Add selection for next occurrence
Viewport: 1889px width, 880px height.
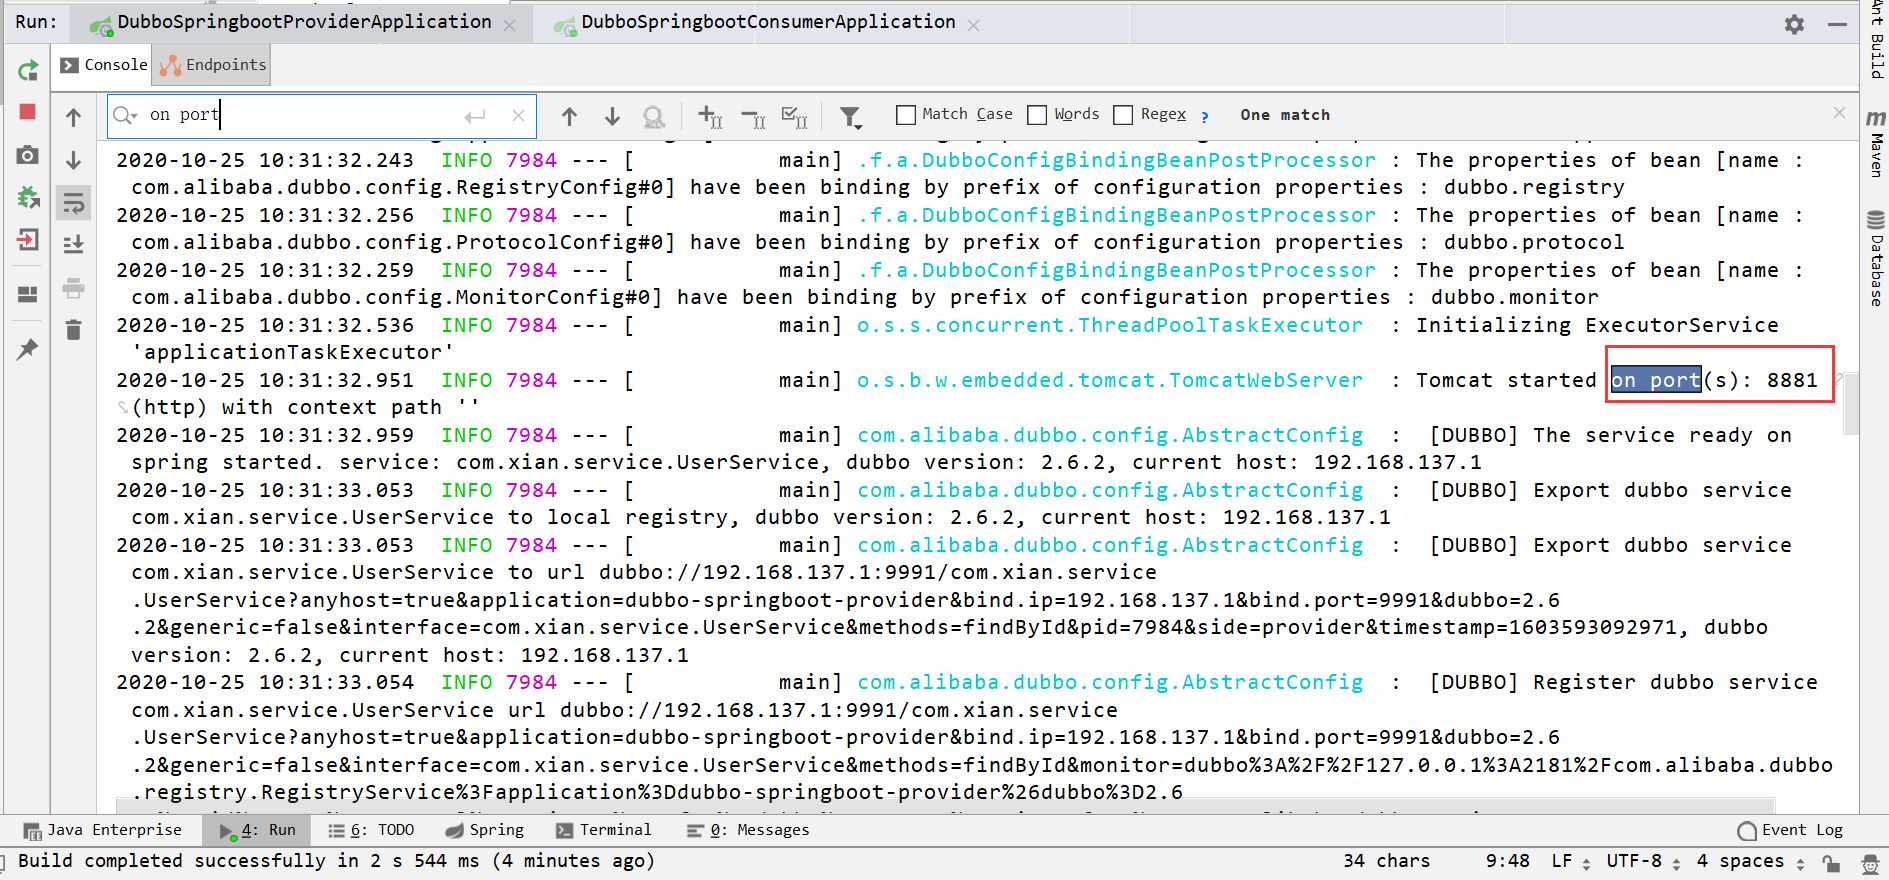[x=710, y=118]
